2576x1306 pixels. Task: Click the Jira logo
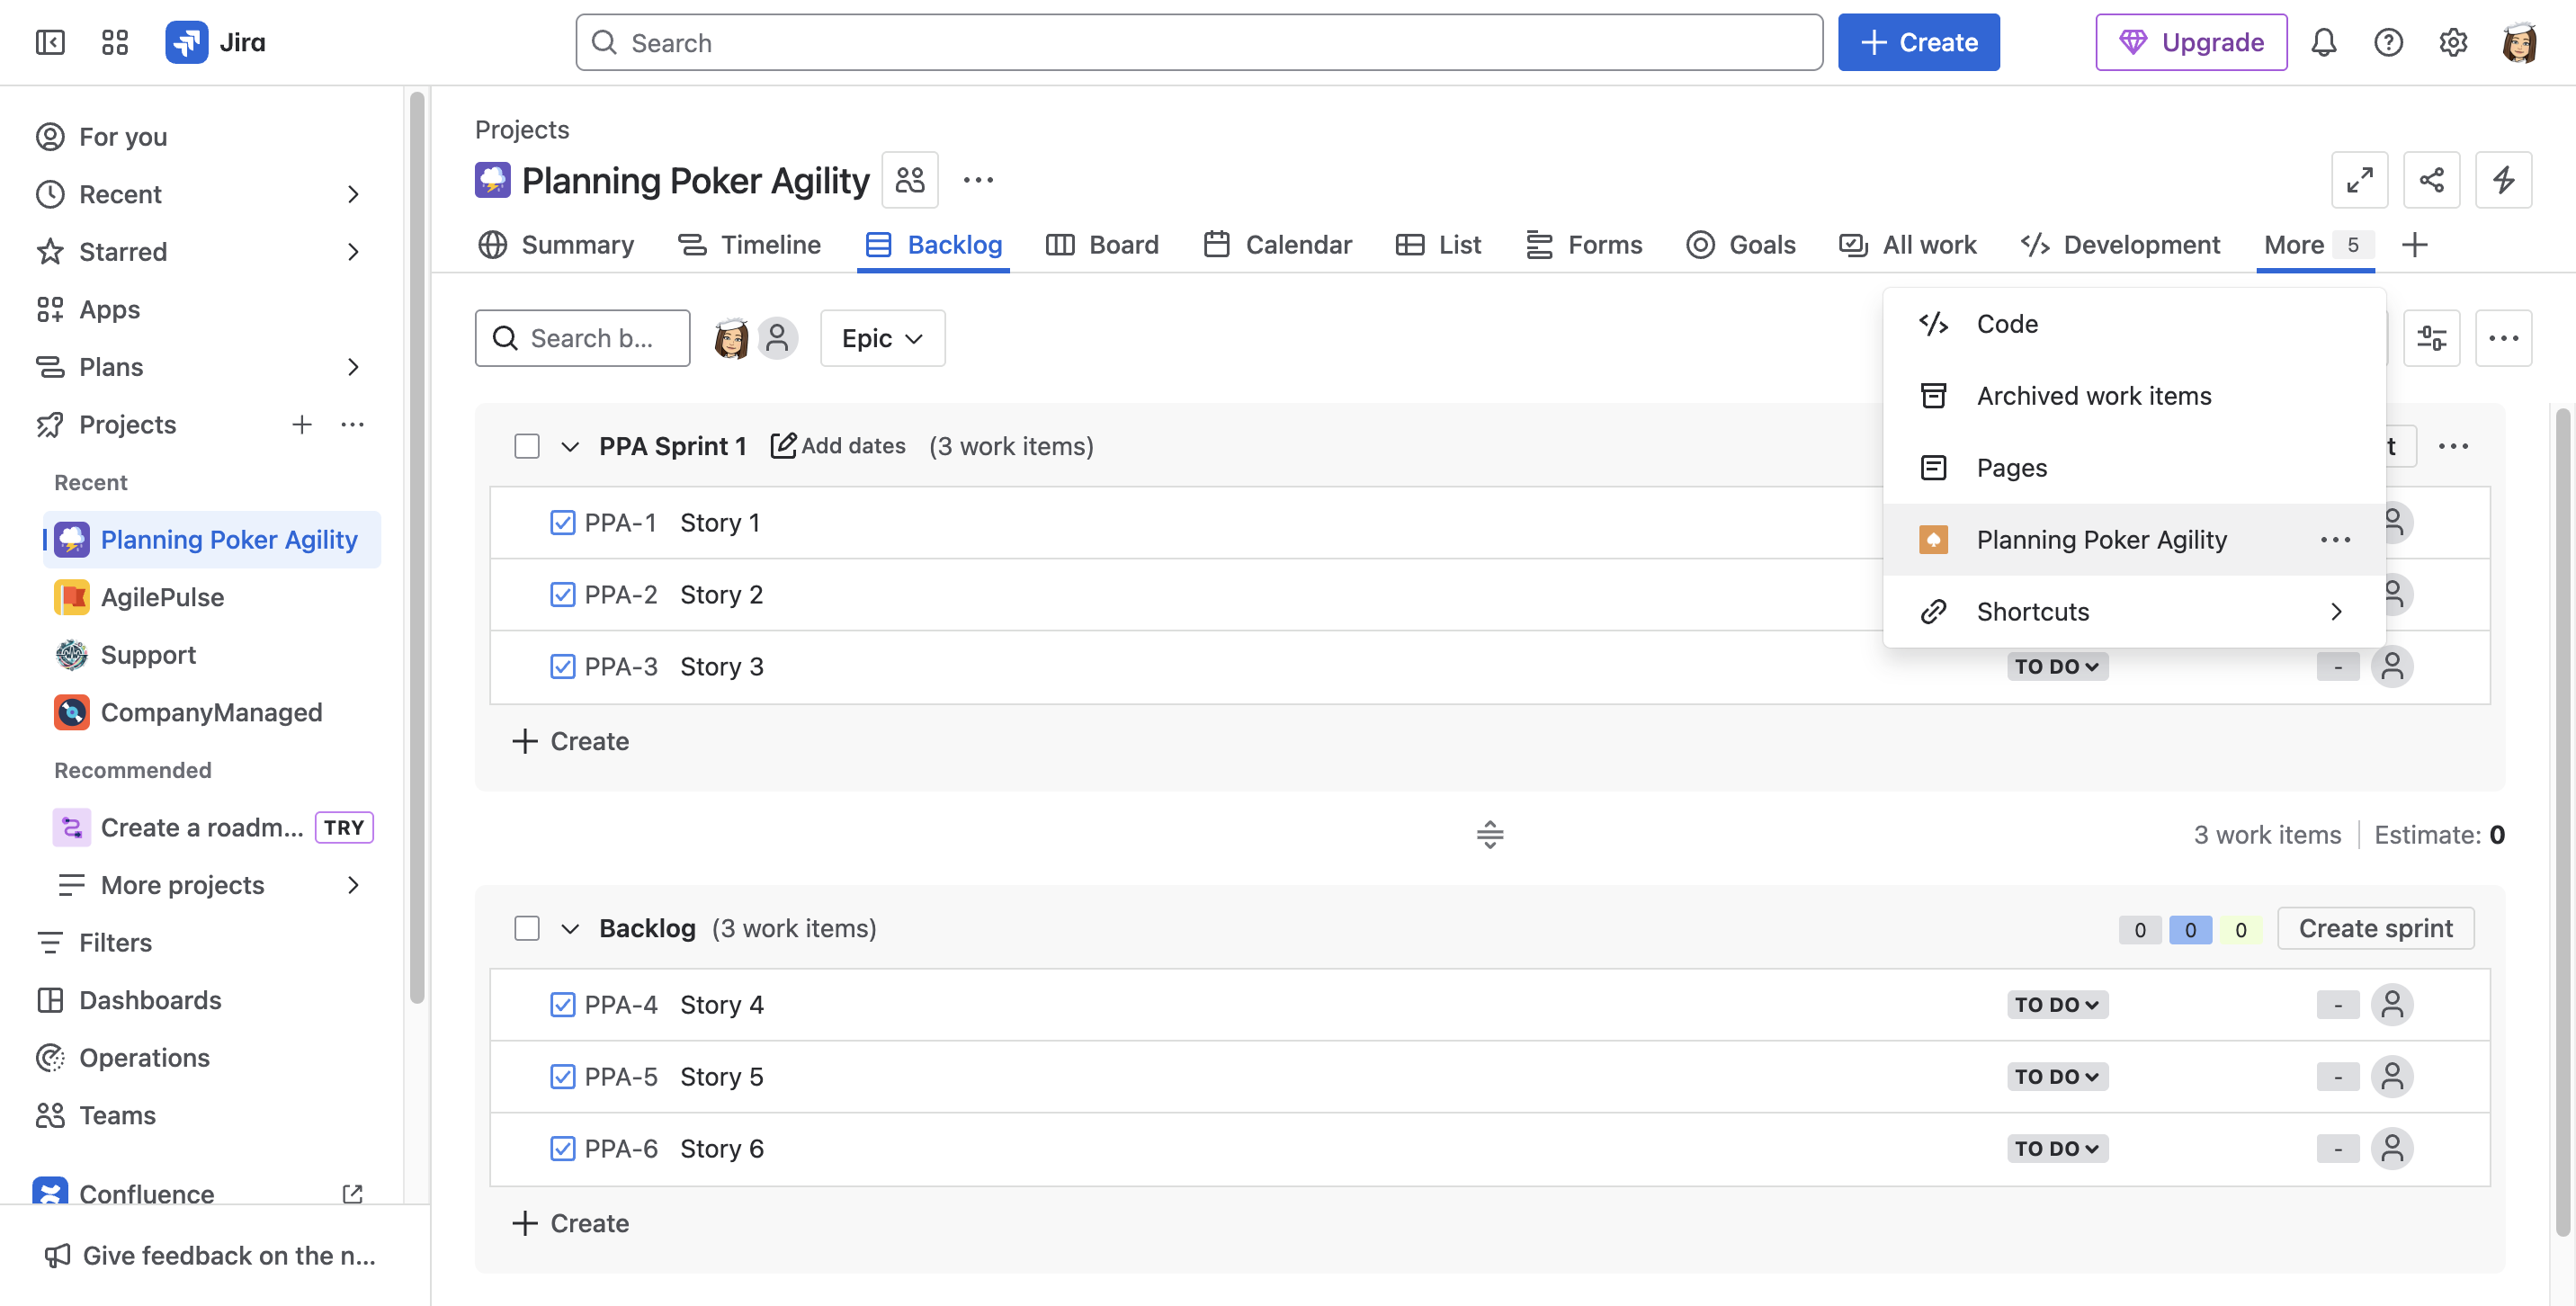[216, 42]
